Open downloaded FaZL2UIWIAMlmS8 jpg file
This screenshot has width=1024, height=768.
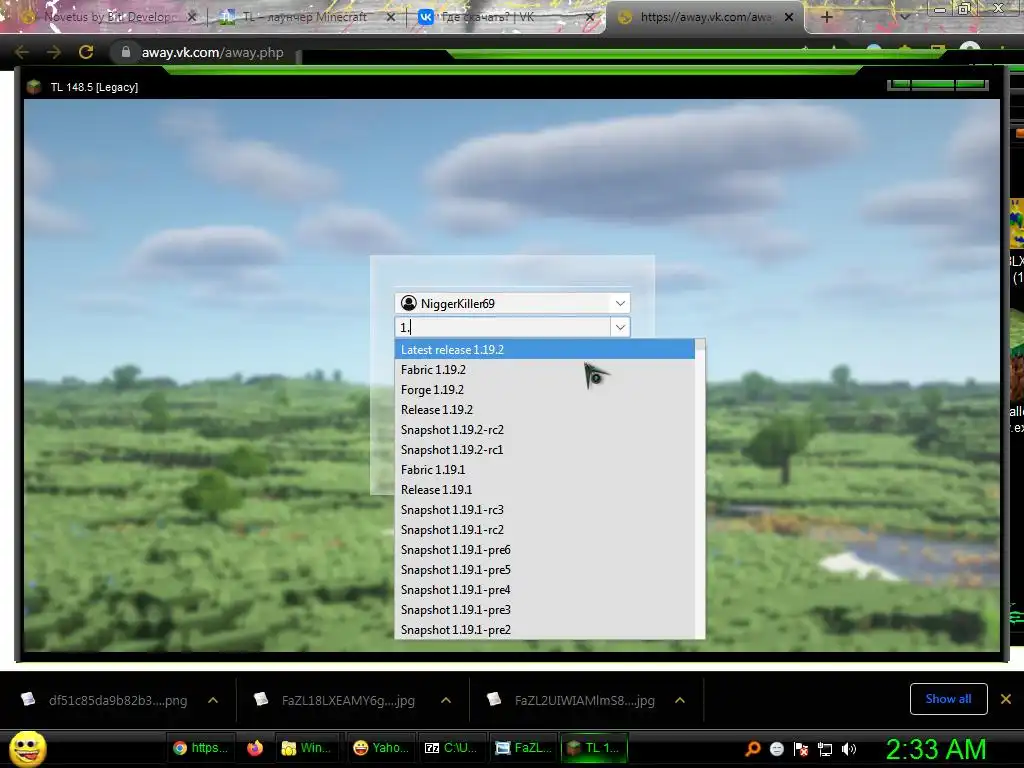point(571,700)
